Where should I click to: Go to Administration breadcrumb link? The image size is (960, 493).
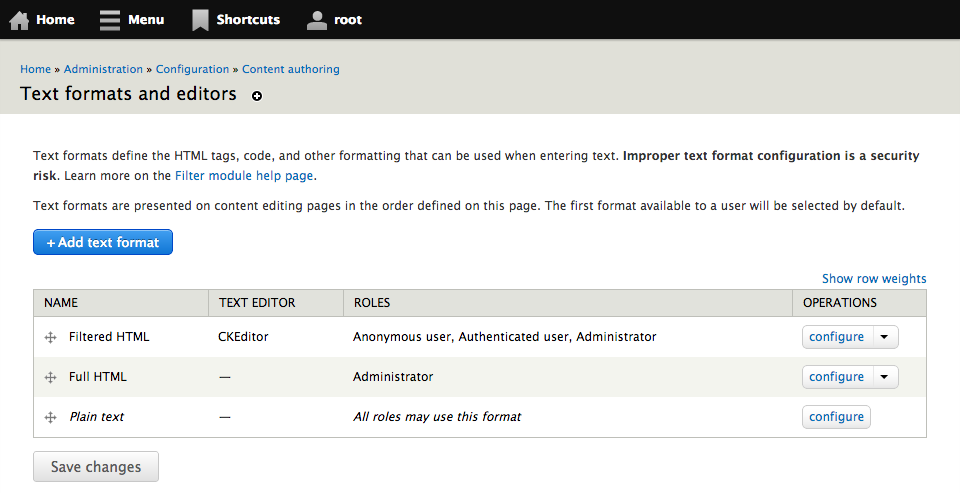click(x=103, y=69)
